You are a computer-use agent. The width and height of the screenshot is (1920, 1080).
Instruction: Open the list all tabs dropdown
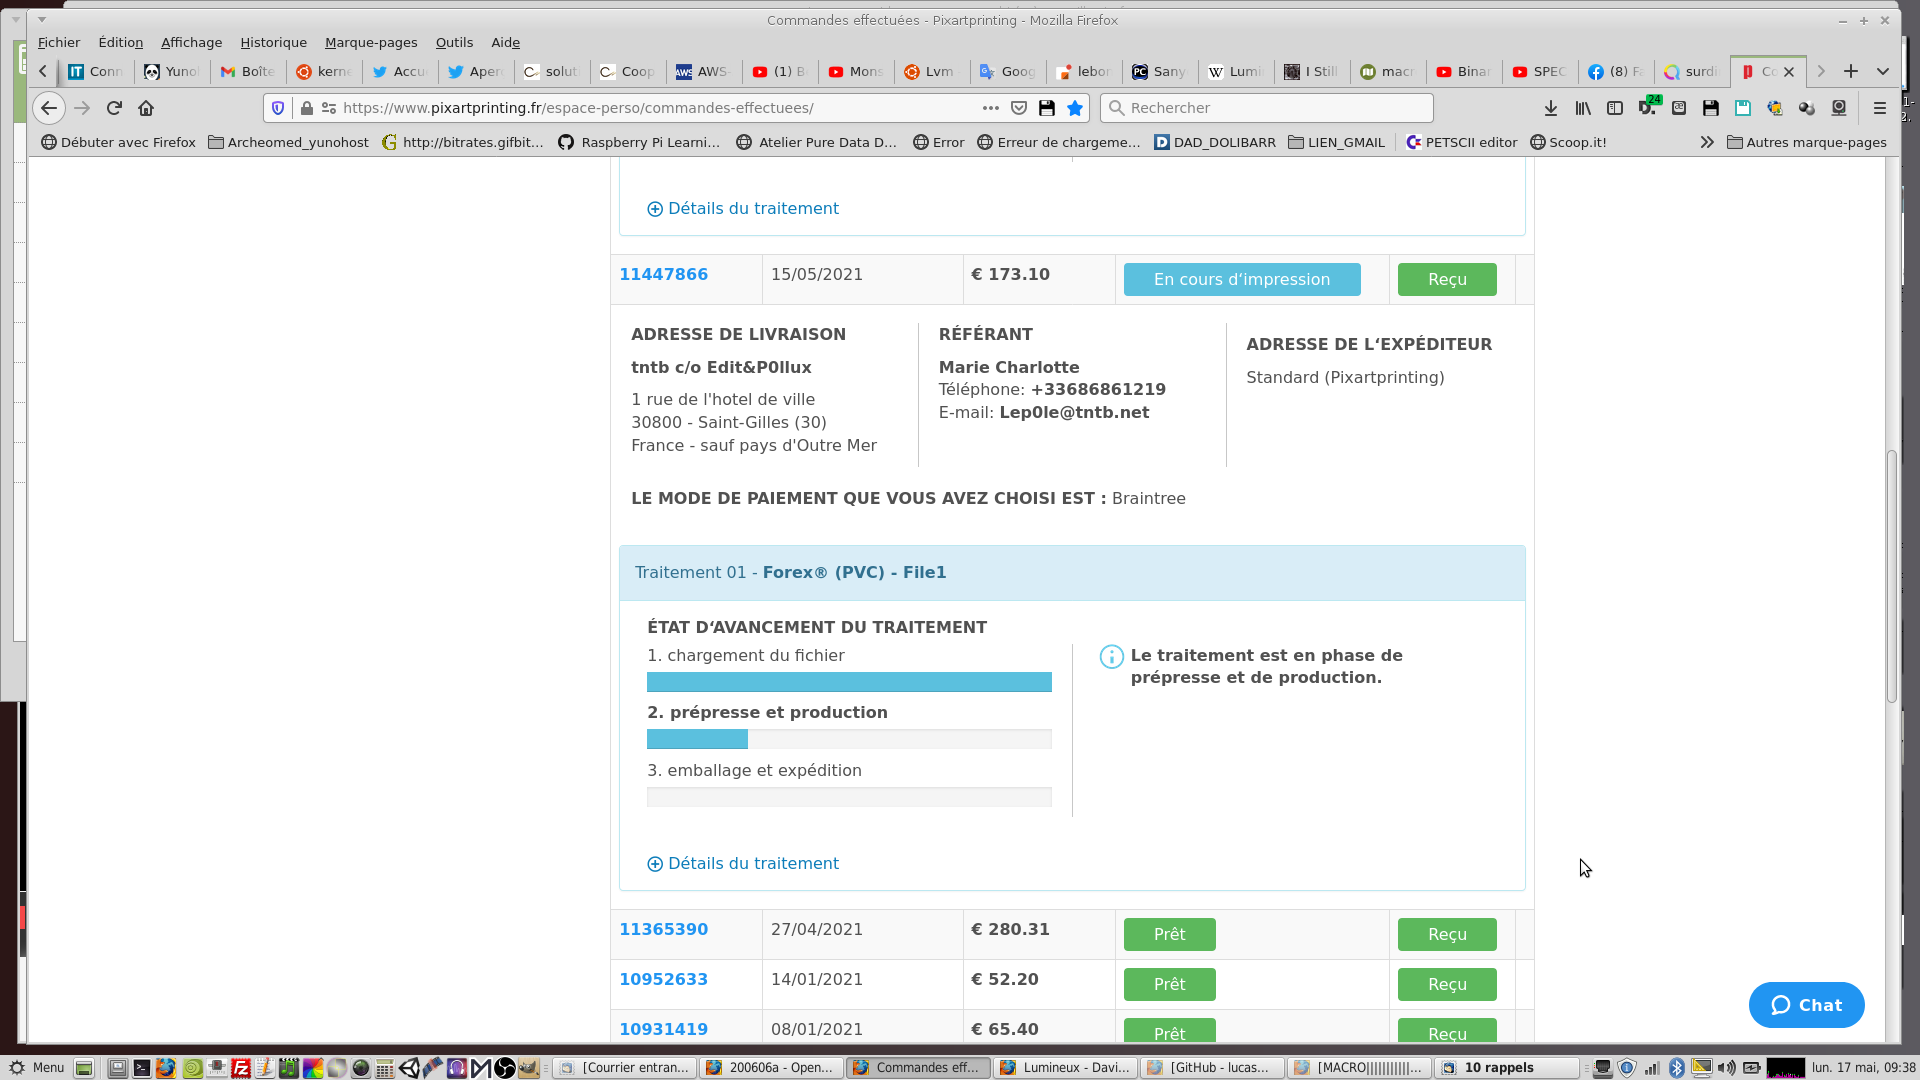click(1883, 71)
